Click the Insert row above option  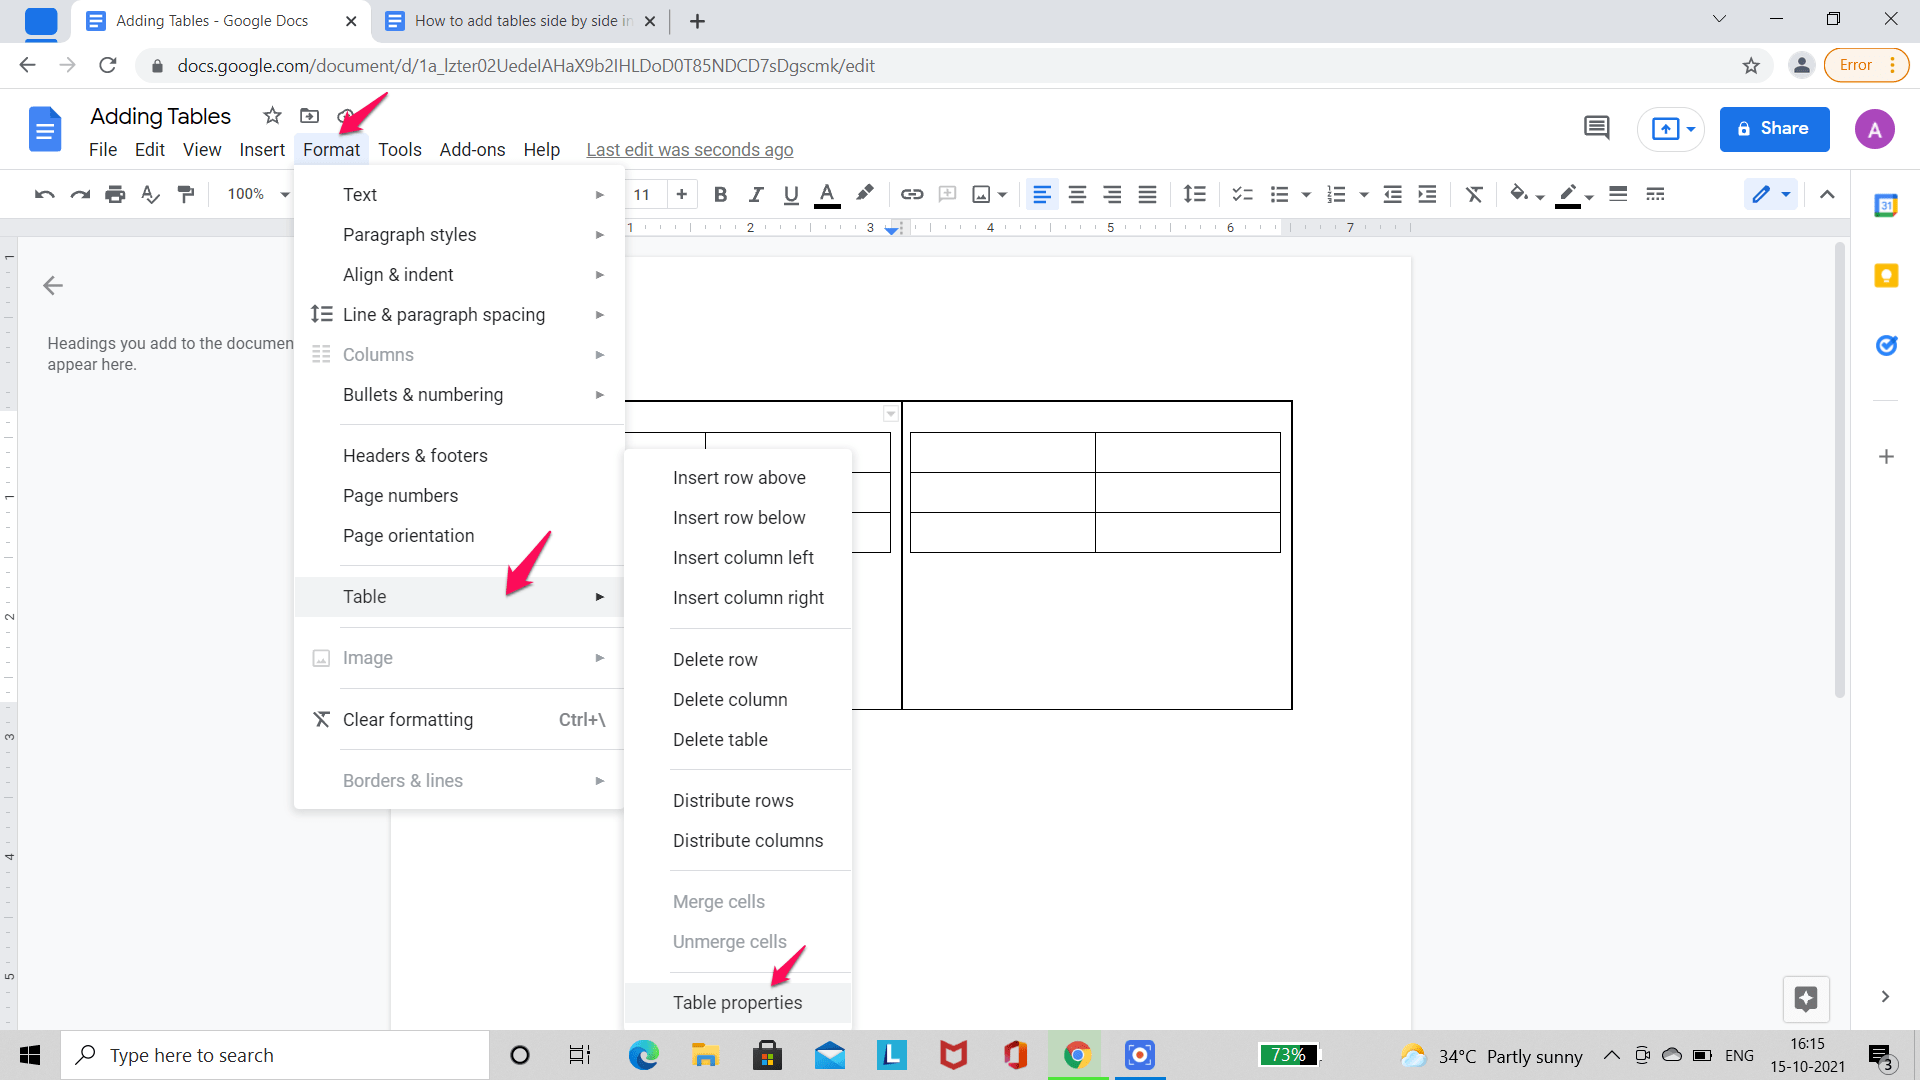click(x=738, y=477)
